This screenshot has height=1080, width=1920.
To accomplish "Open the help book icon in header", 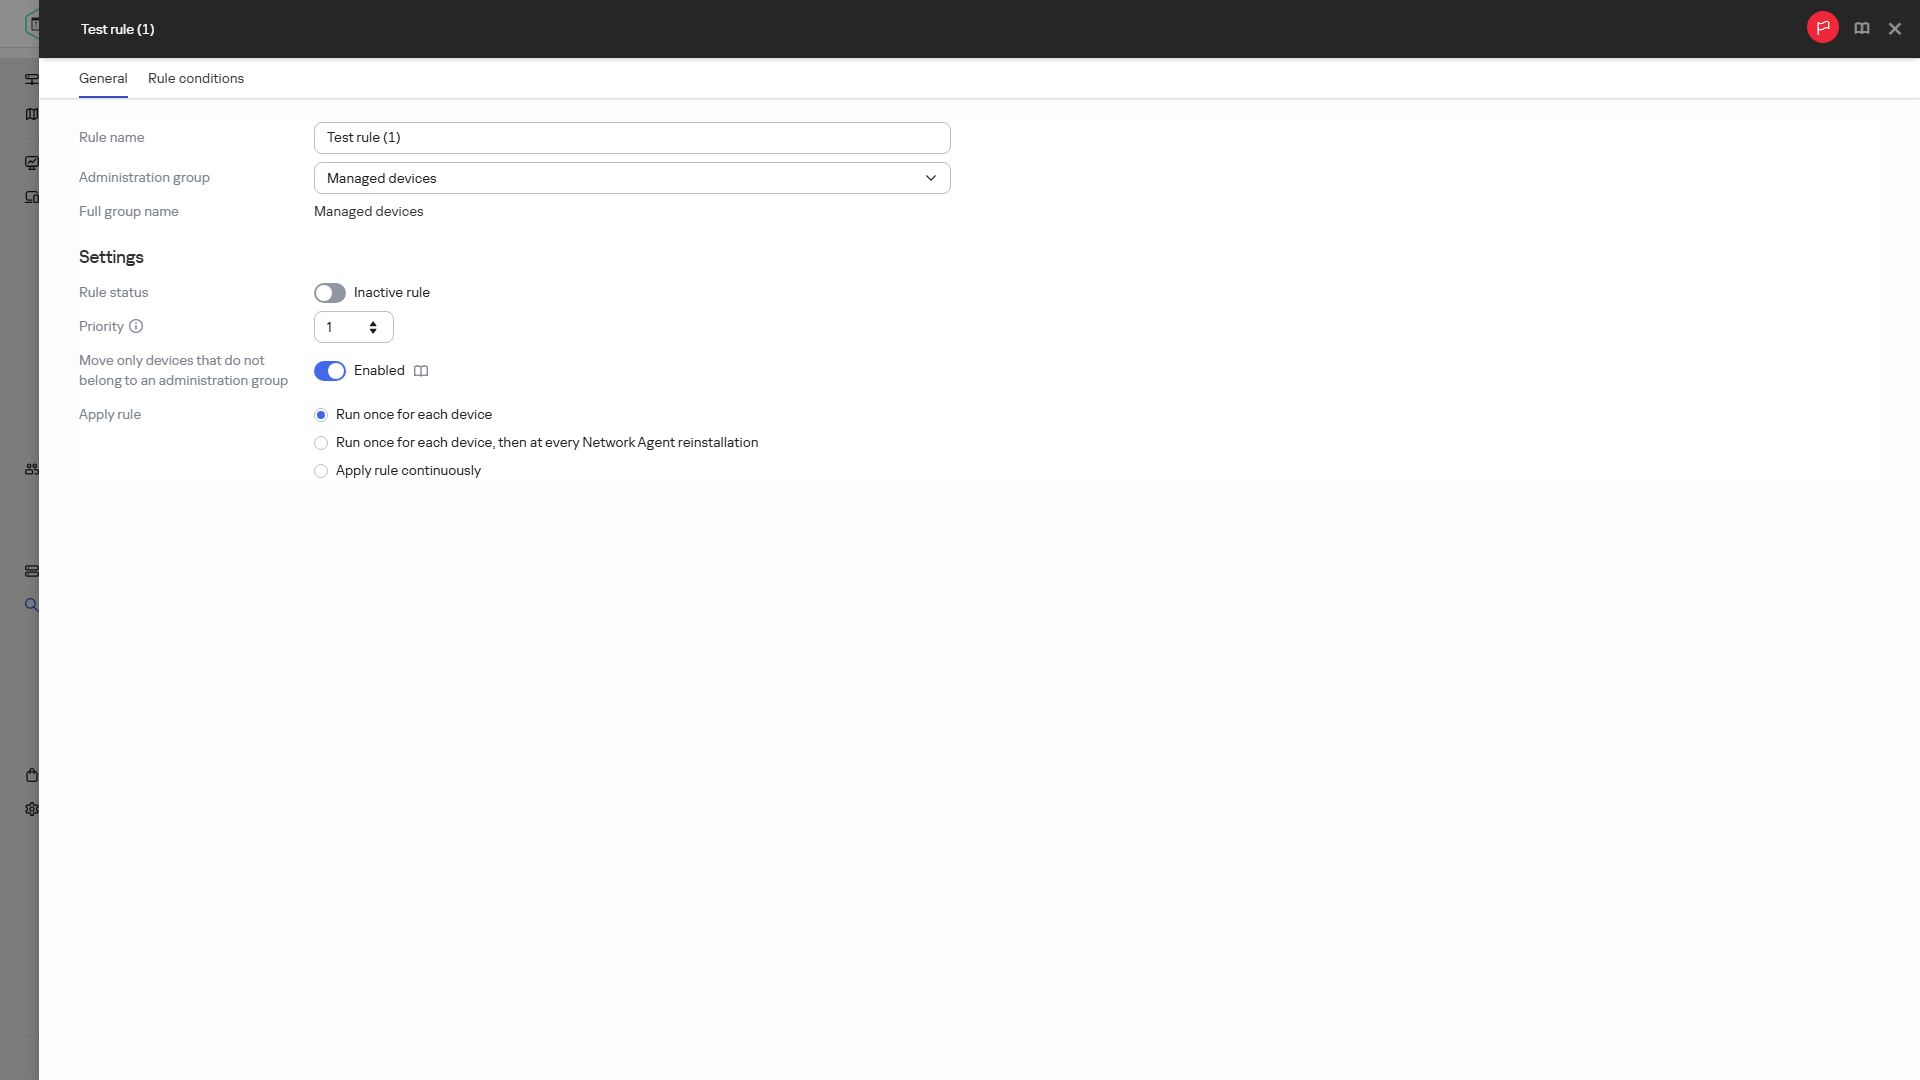I will pyautogui.click(x=1862, y=29).
